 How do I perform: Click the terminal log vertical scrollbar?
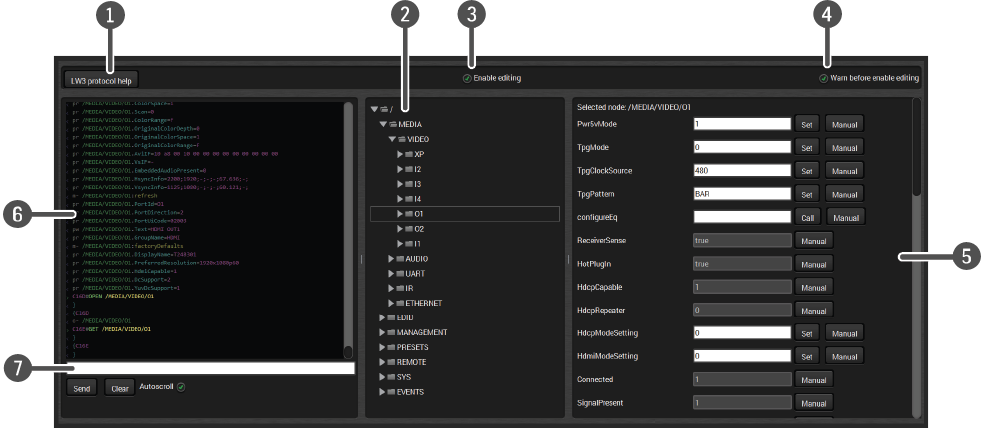click(x=348, y=230)
